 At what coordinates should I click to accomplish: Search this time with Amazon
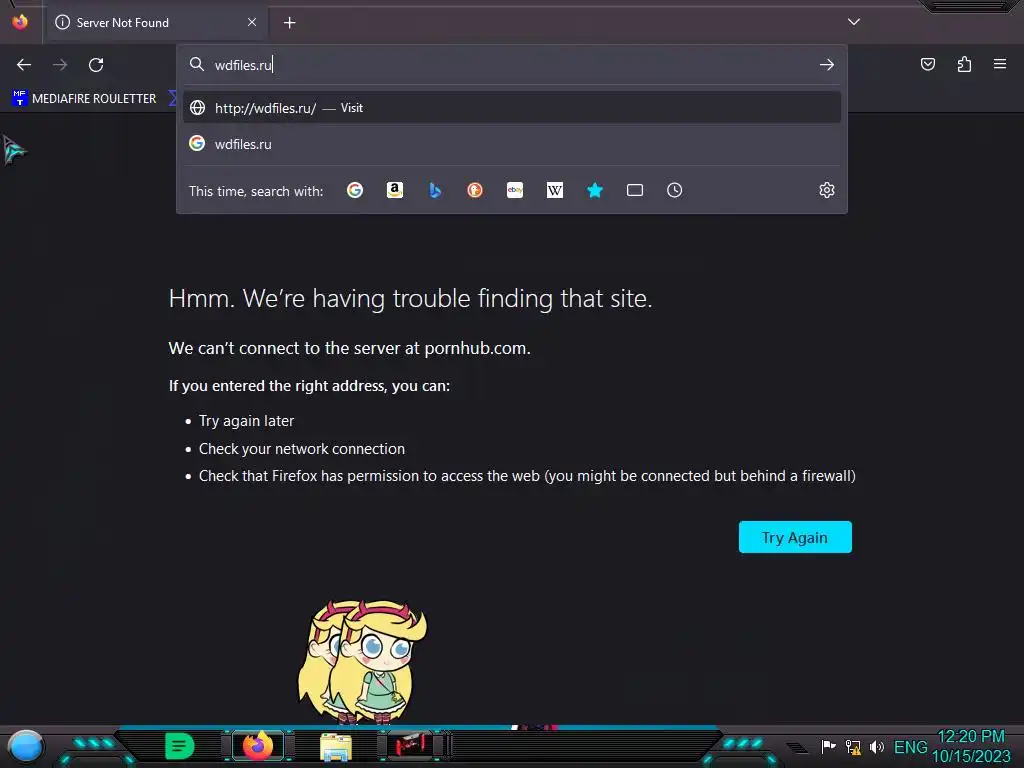[x=394, y=190]
